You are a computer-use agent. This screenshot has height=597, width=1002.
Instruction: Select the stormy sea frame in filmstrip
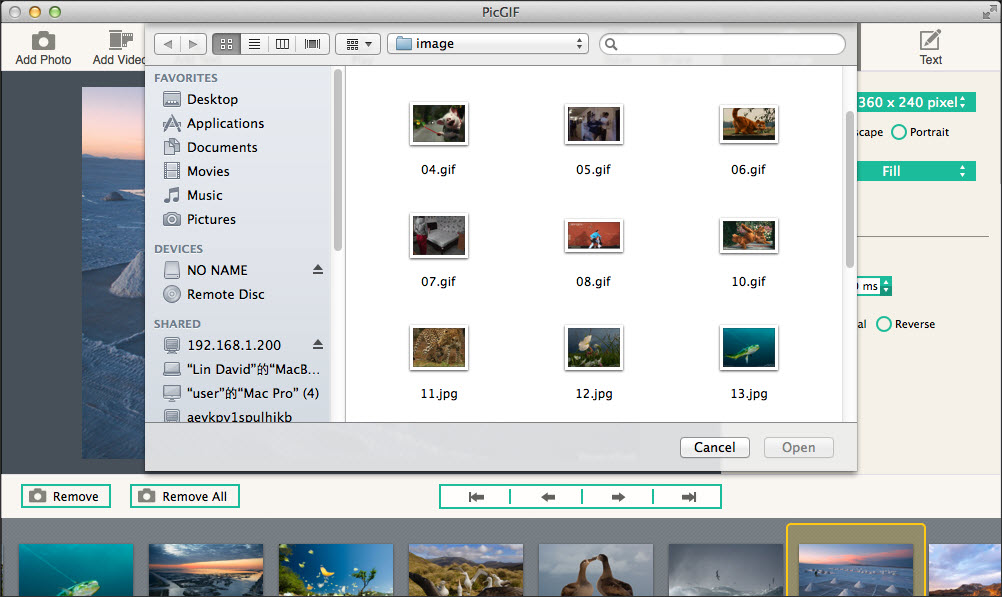[725, 570]
